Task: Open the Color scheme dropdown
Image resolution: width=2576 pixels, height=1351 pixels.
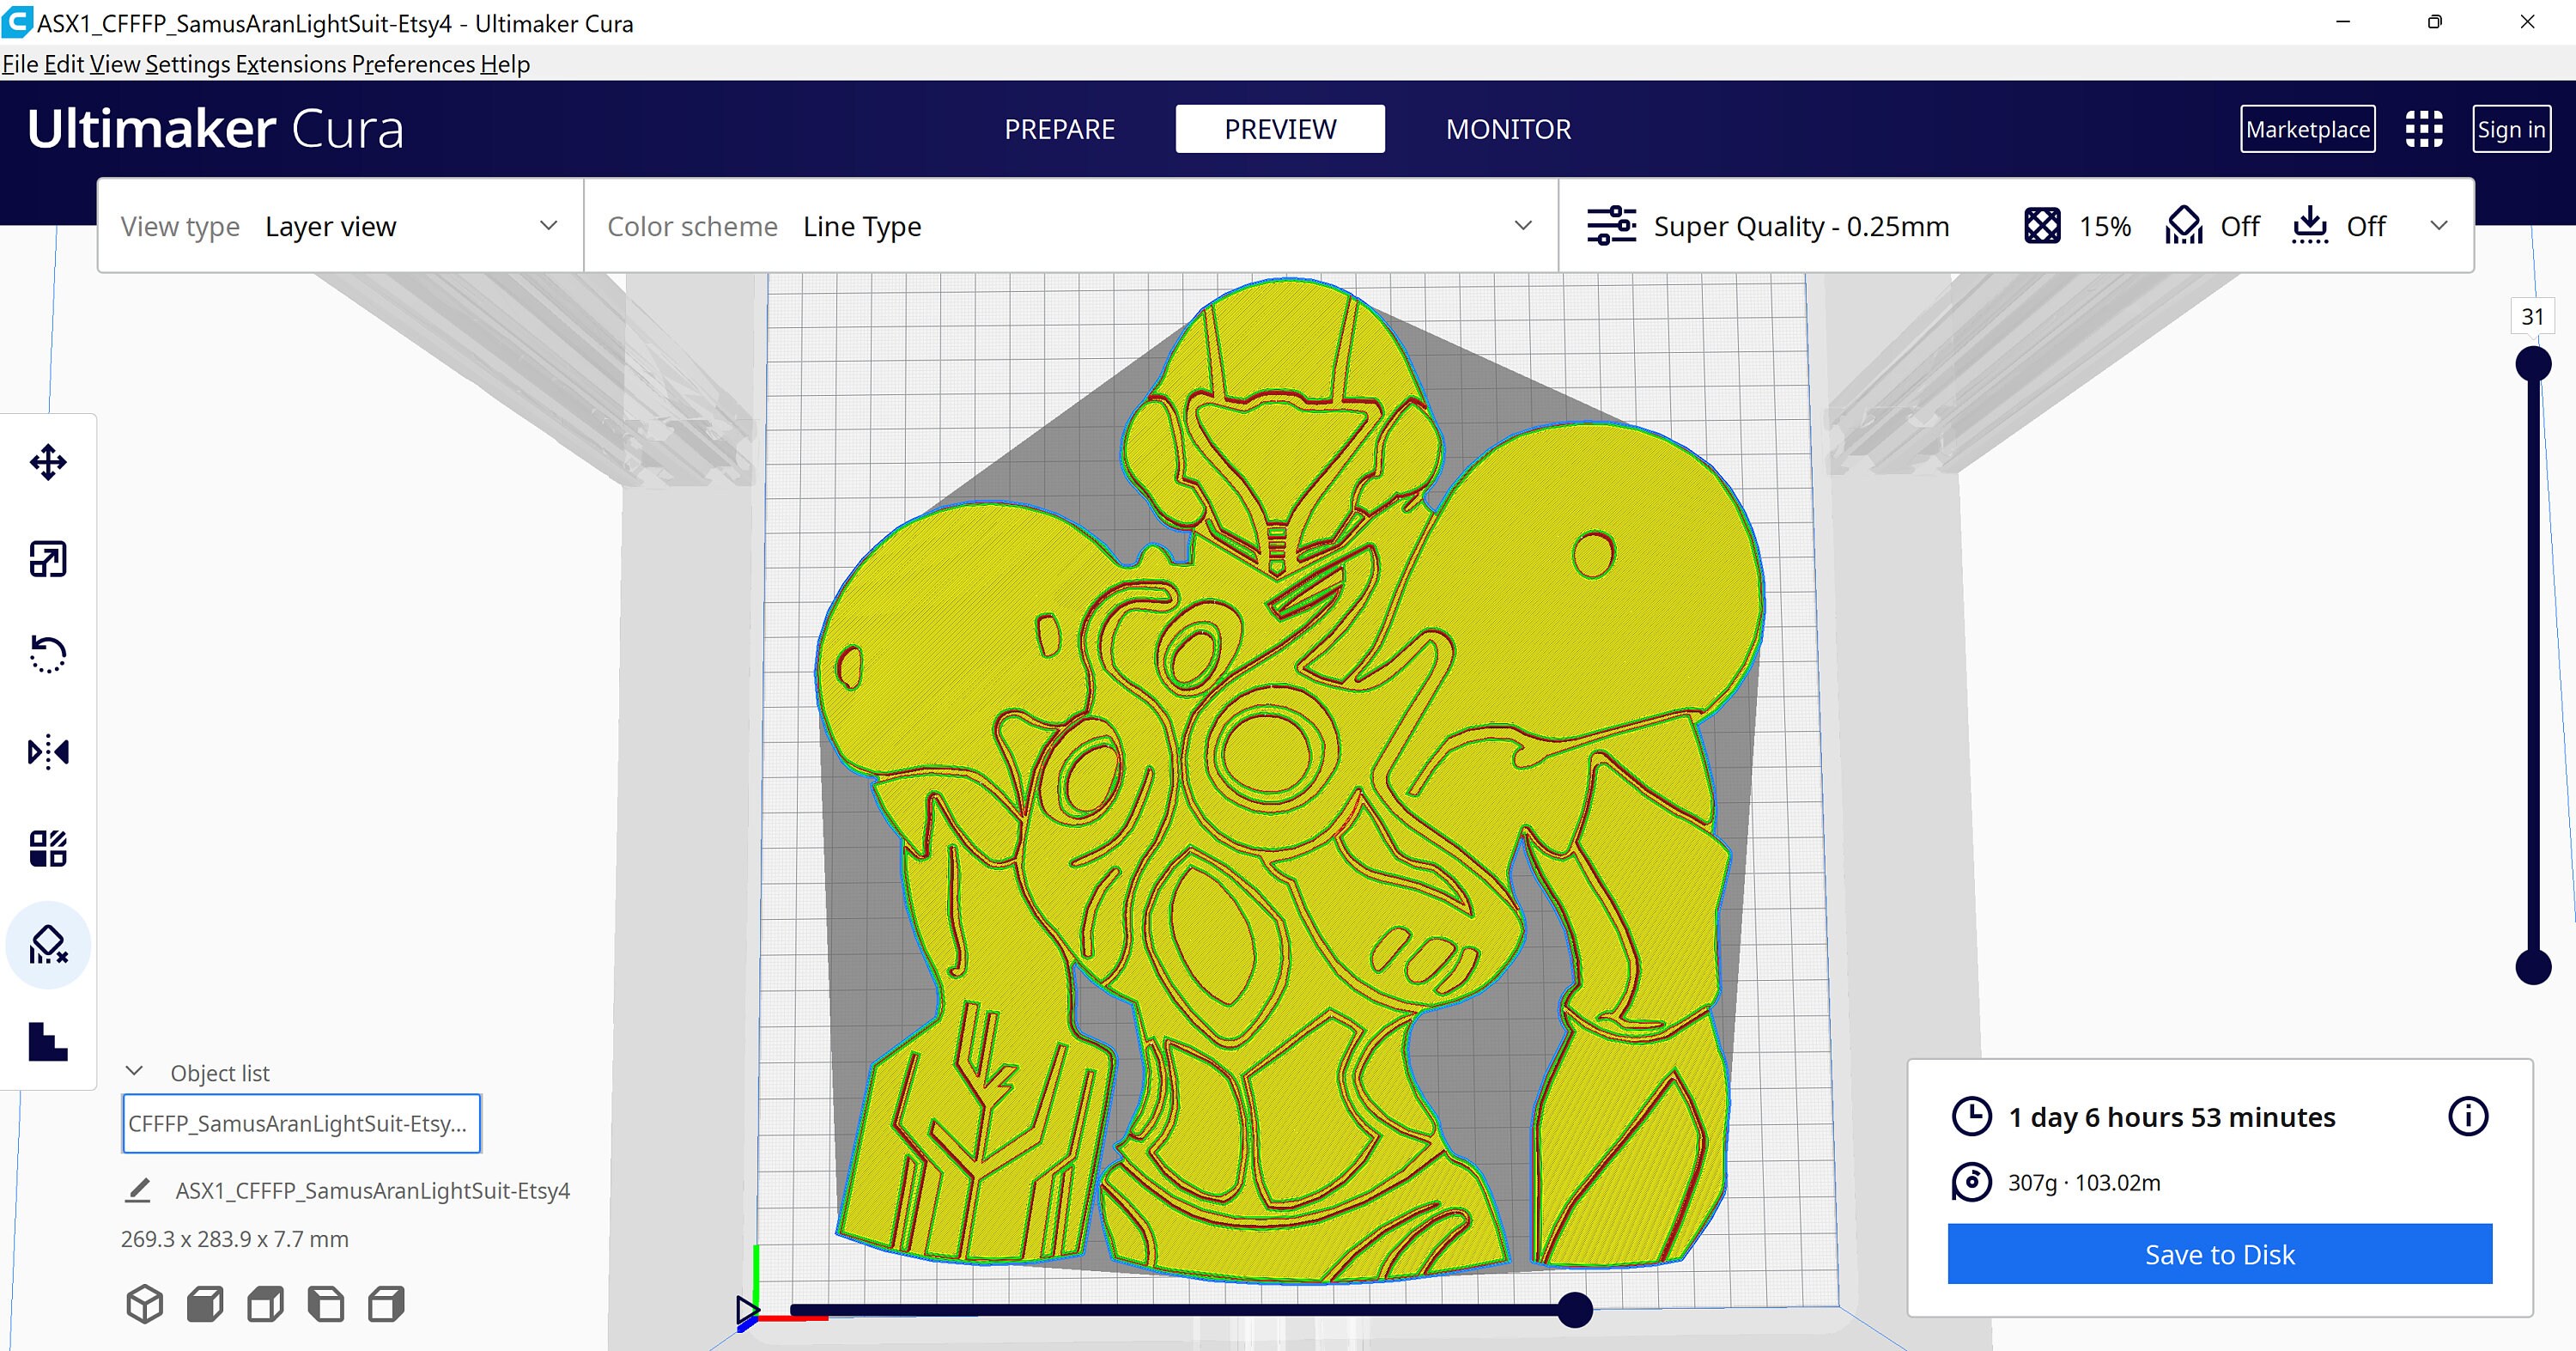Action: tap(1070, 226)
